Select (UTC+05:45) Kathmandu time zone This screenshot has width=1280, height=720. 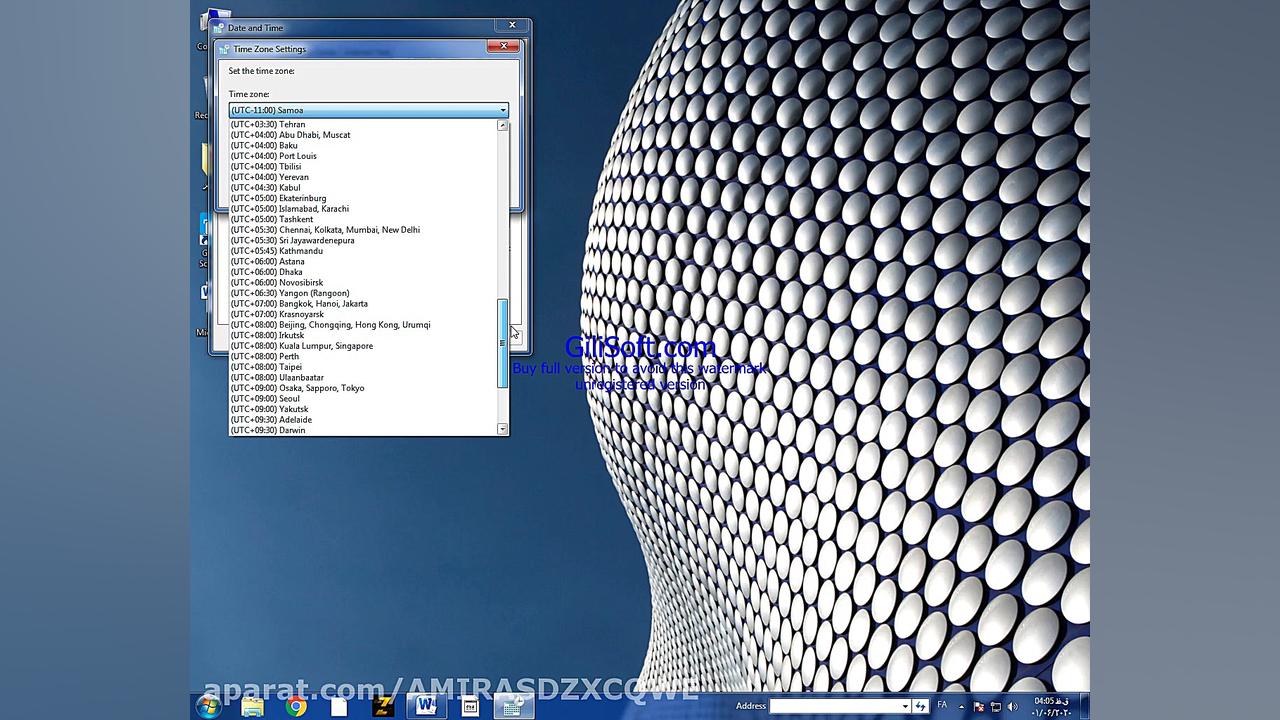click(363, 251)
